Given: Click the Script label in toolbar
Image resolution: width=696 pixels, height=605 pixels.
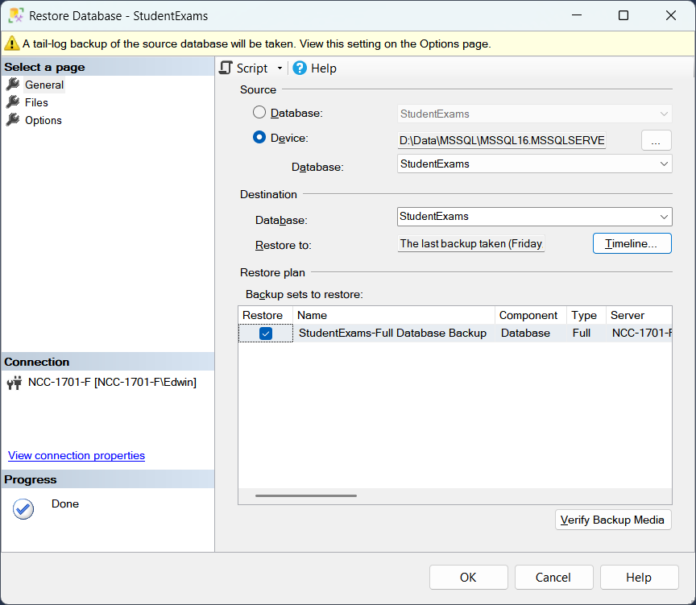Looking at the screenshot, I should point(252,68).
